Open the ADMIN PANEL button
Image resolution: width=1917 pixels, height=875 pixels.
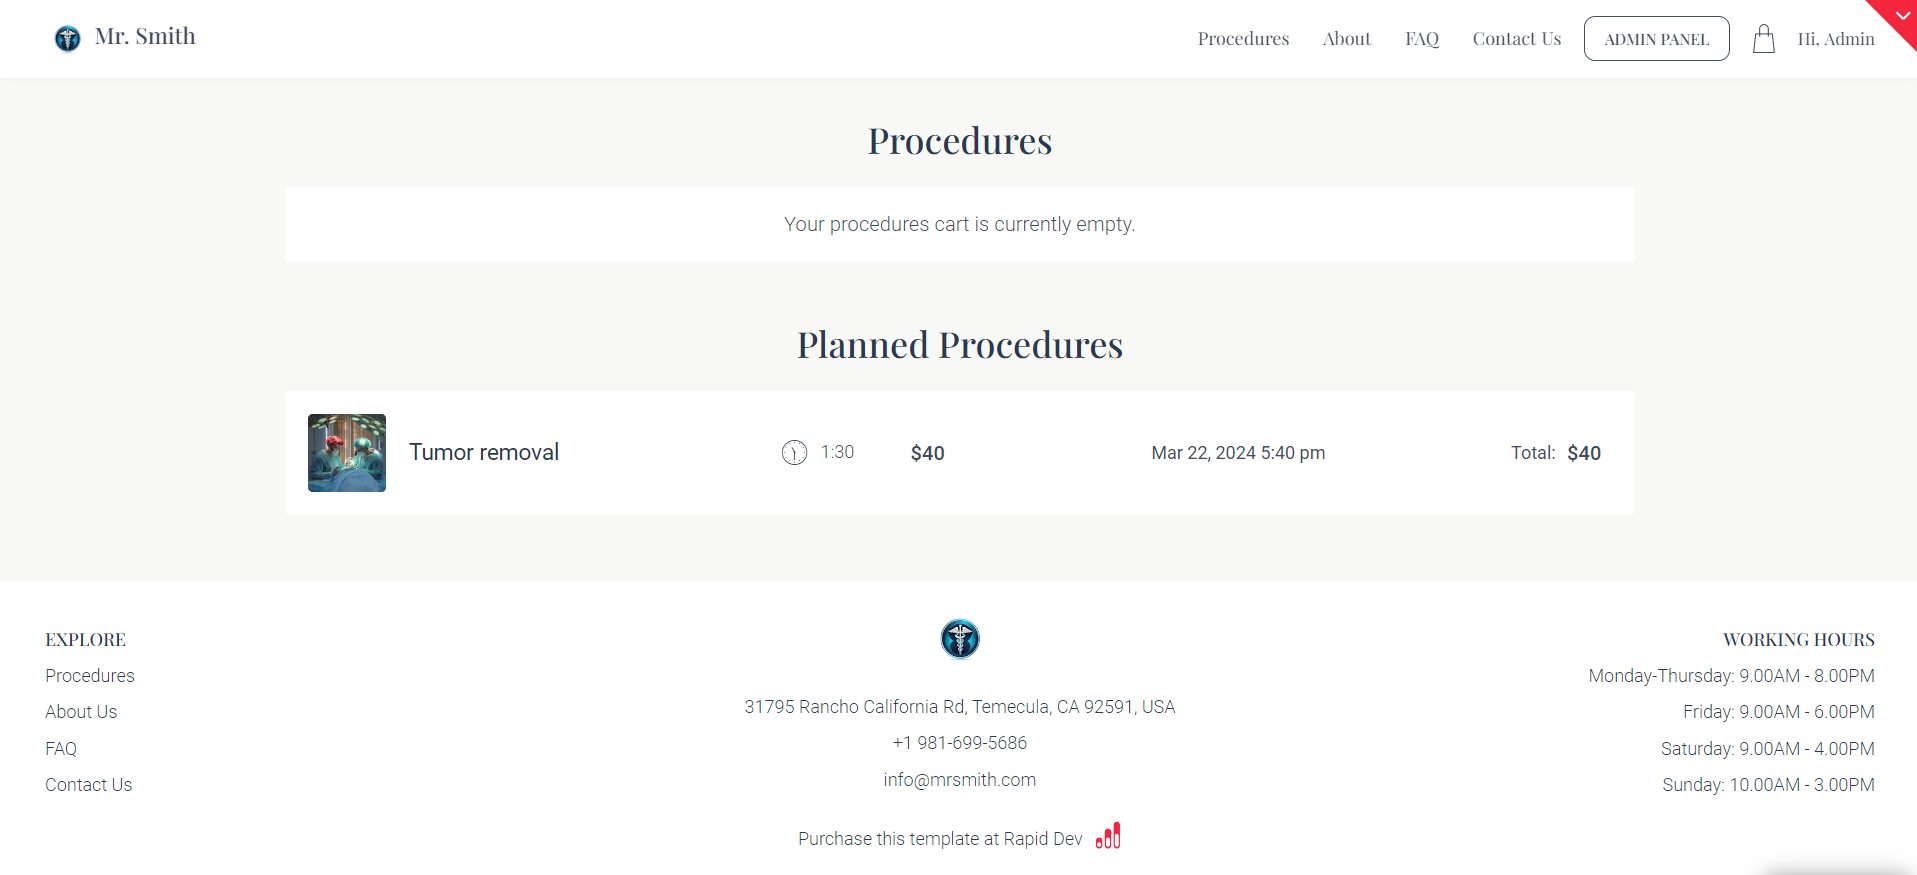[x=1656, y=39]
